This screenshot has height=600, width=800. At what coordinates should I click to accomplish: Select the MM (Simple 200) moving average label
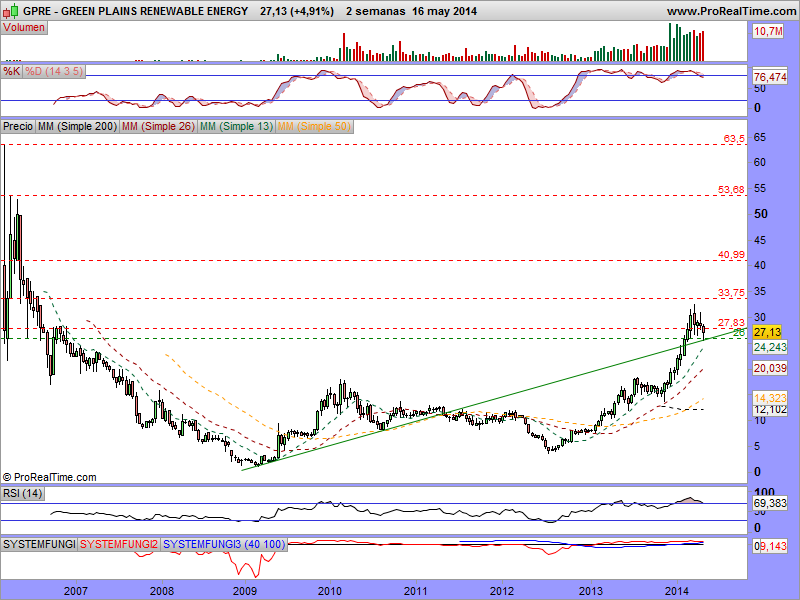coord(78,126)
